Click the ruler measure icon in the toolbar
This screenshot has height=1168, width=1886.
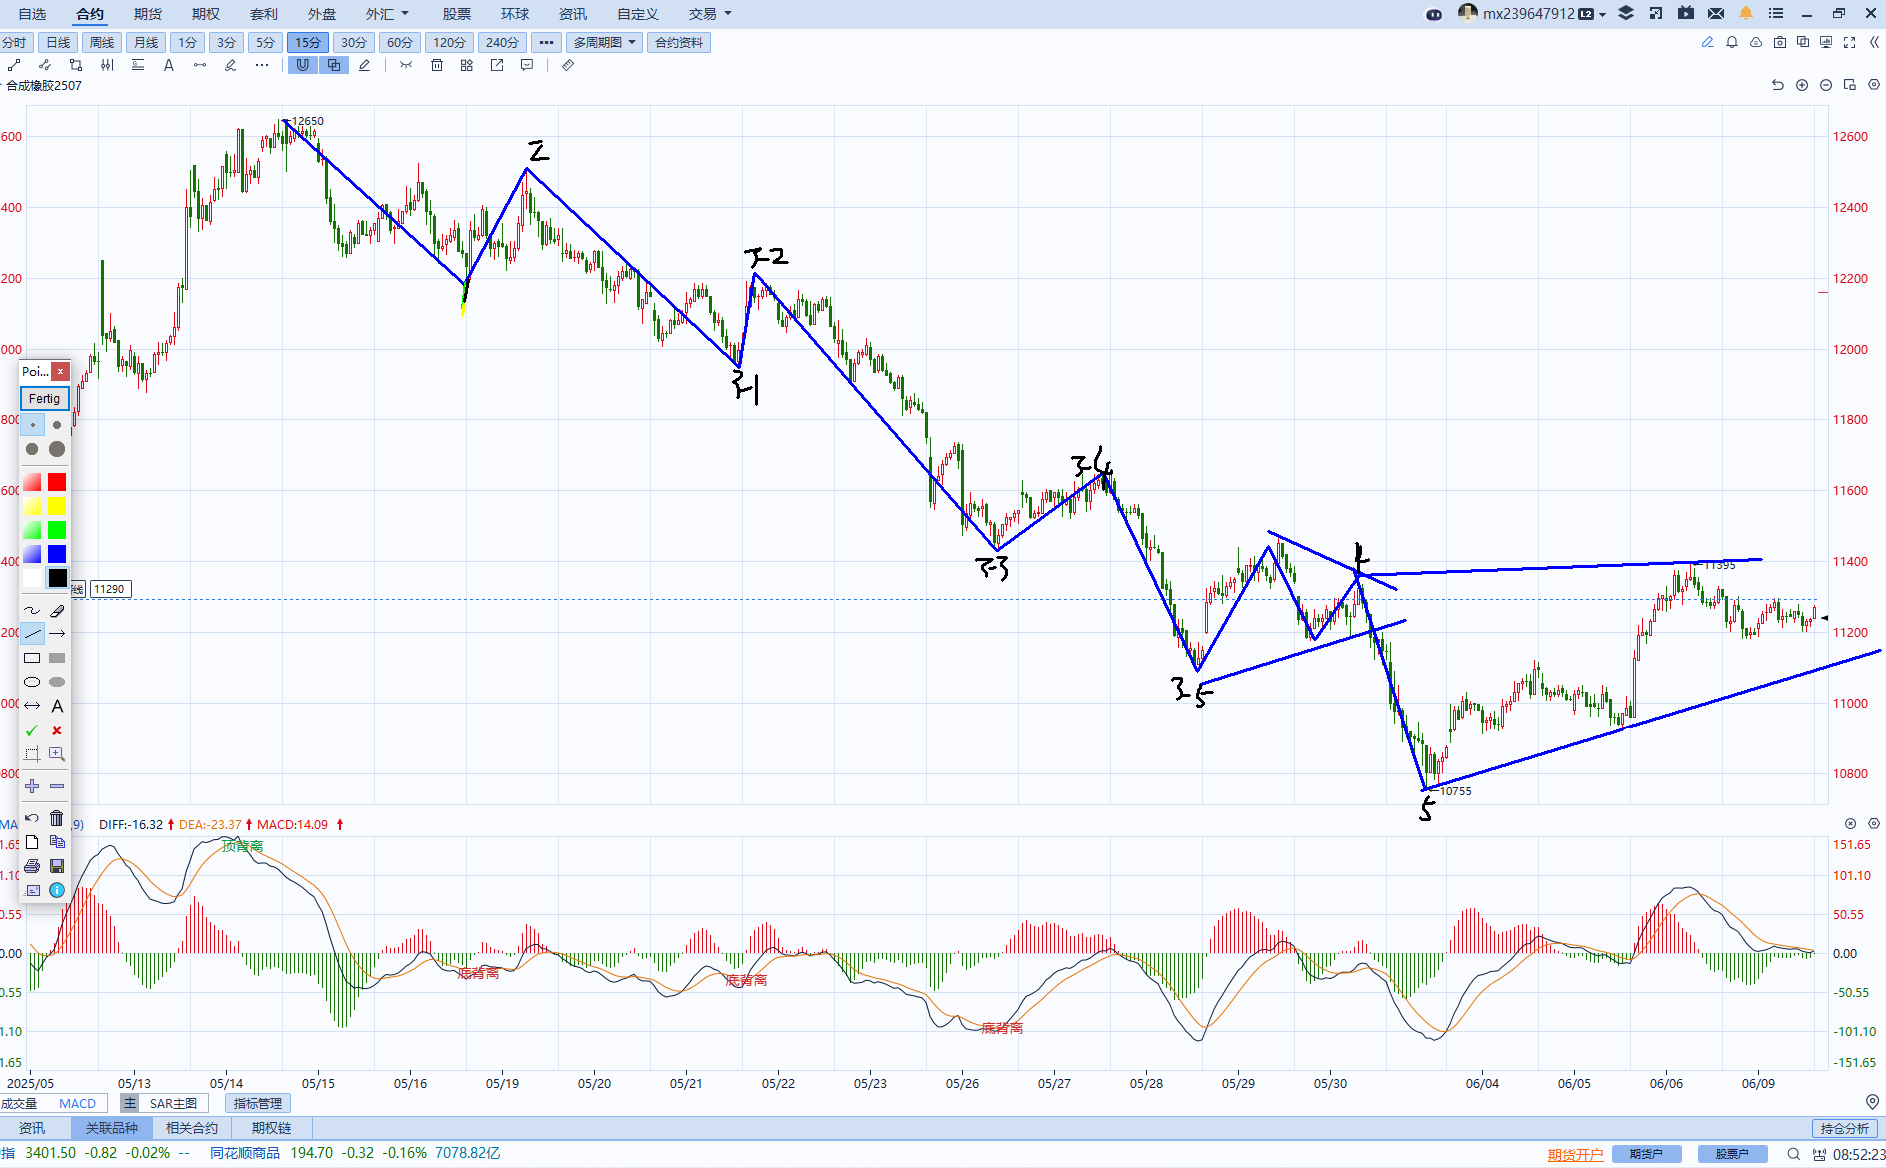pos(568,65)
